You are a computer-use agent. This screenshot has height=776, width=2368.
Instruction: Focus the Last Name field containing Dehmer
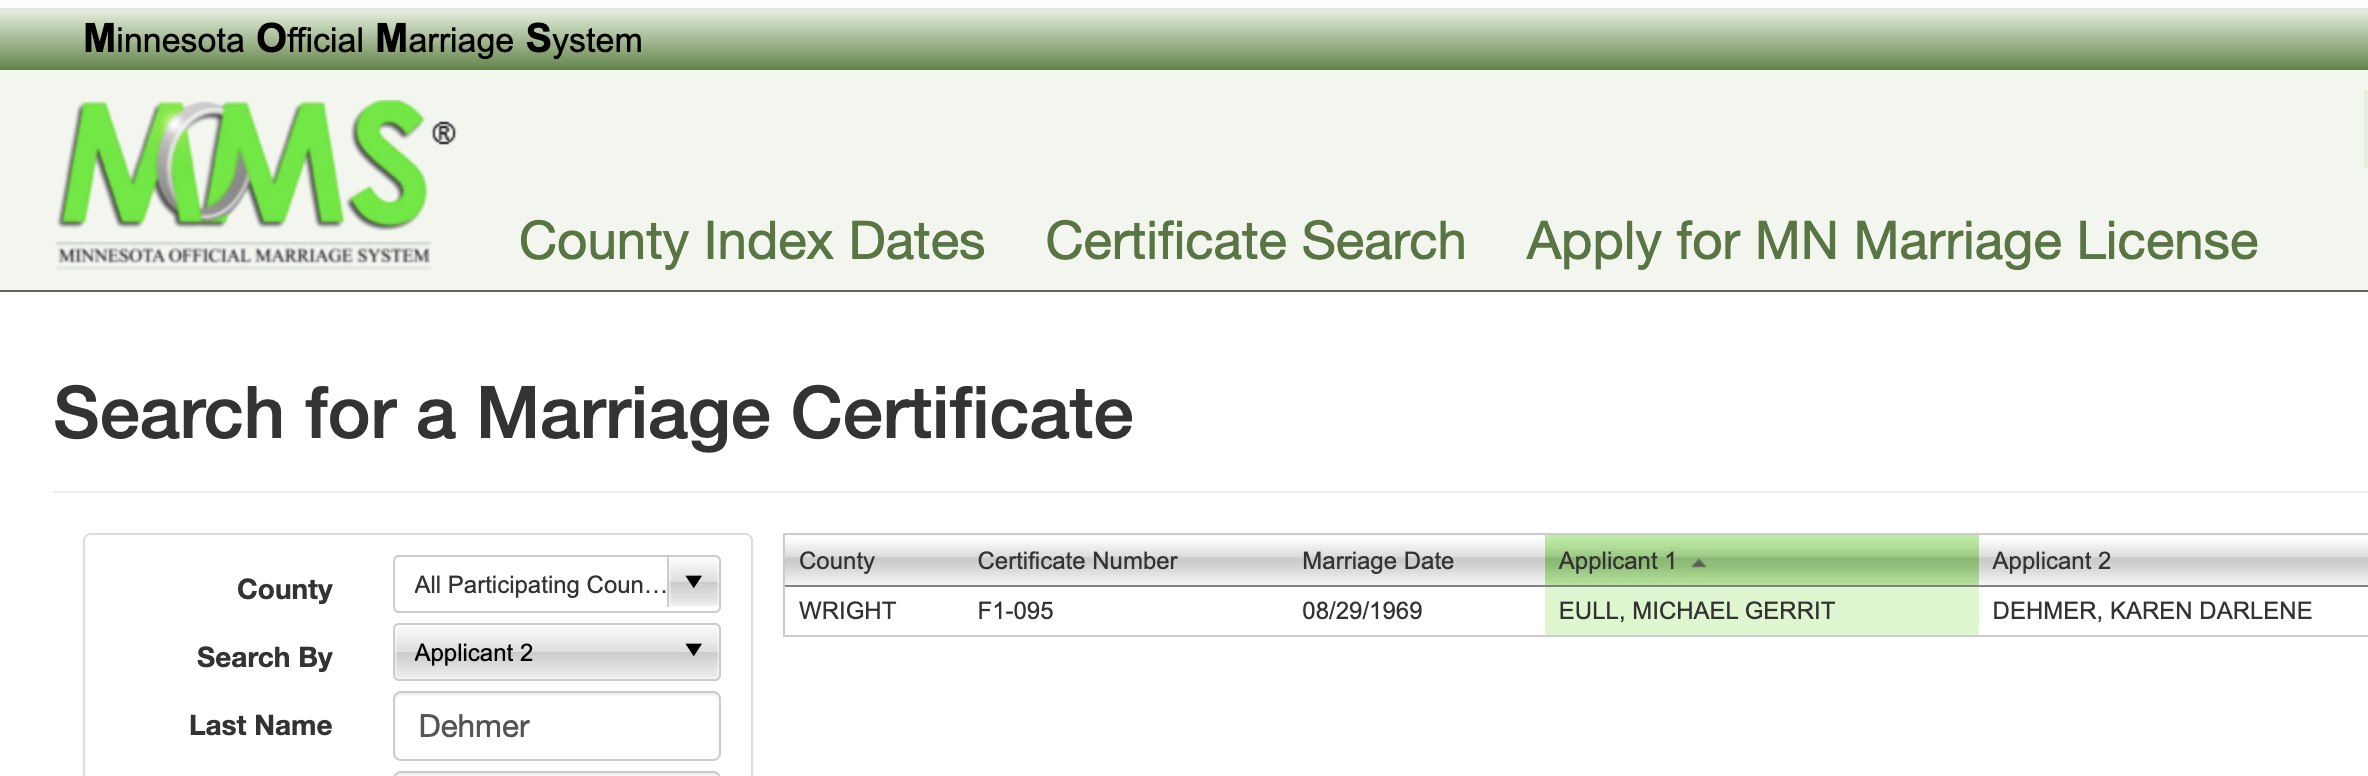(x=556, y=726)
